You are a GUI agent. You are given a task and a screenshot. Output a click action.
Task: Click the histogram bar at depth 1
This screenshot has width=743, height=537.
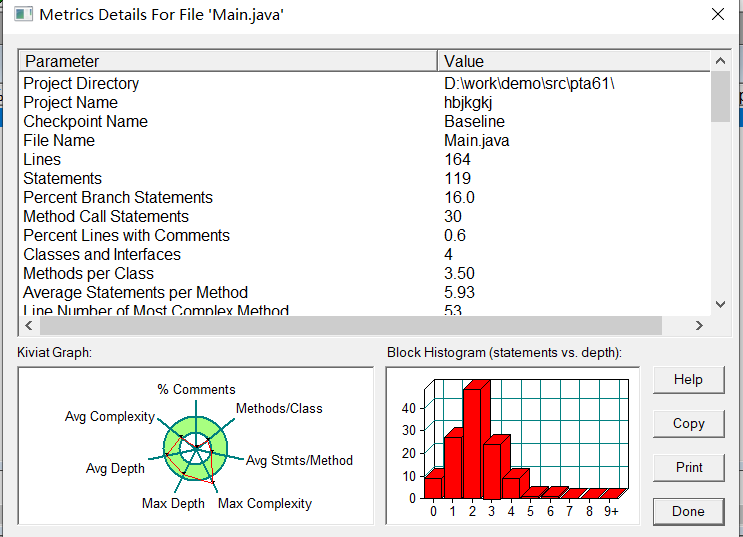(x=453, y=465)
